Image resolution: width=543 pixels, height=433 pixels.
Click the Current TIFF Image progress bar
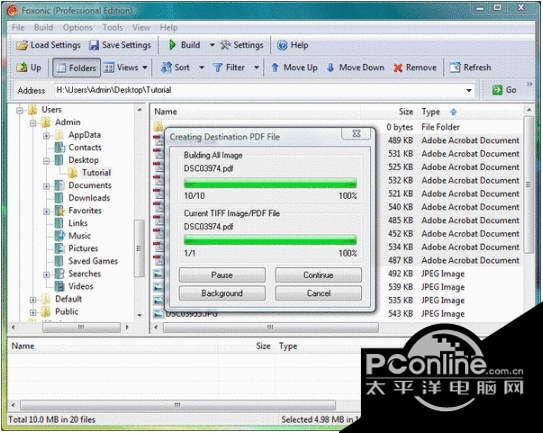[270, 240]
